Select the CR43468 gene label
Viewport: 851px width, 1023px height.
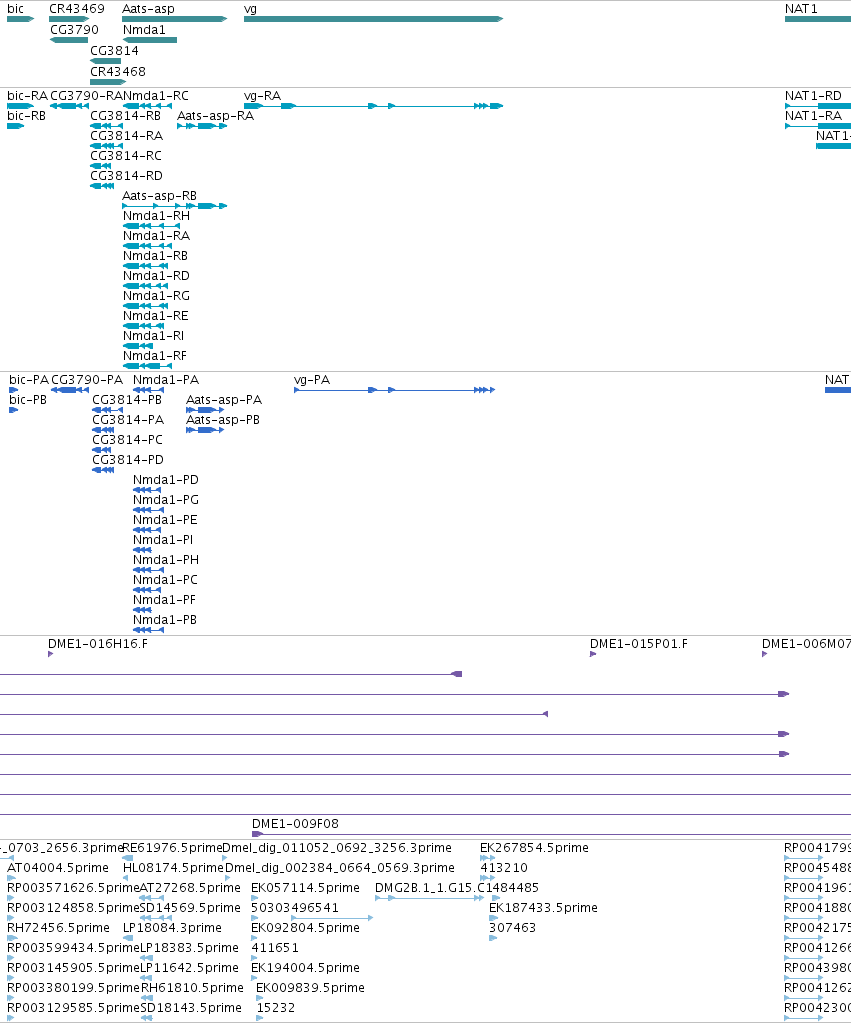pos(117,72)
